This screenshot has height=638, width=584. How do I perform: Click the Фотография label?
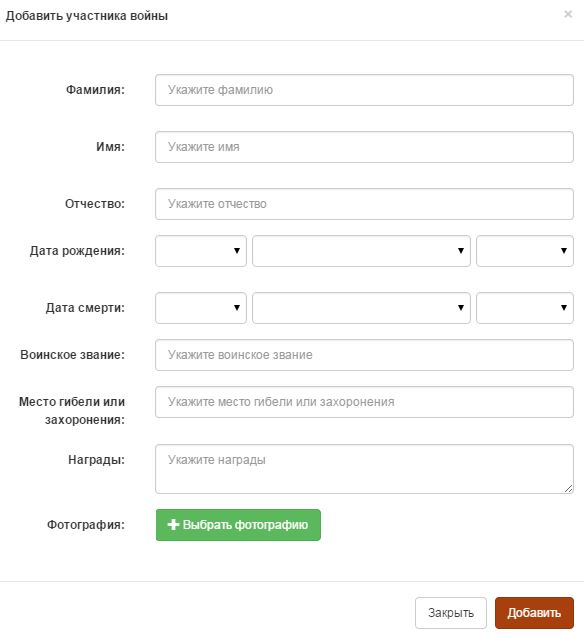point(86,524)
